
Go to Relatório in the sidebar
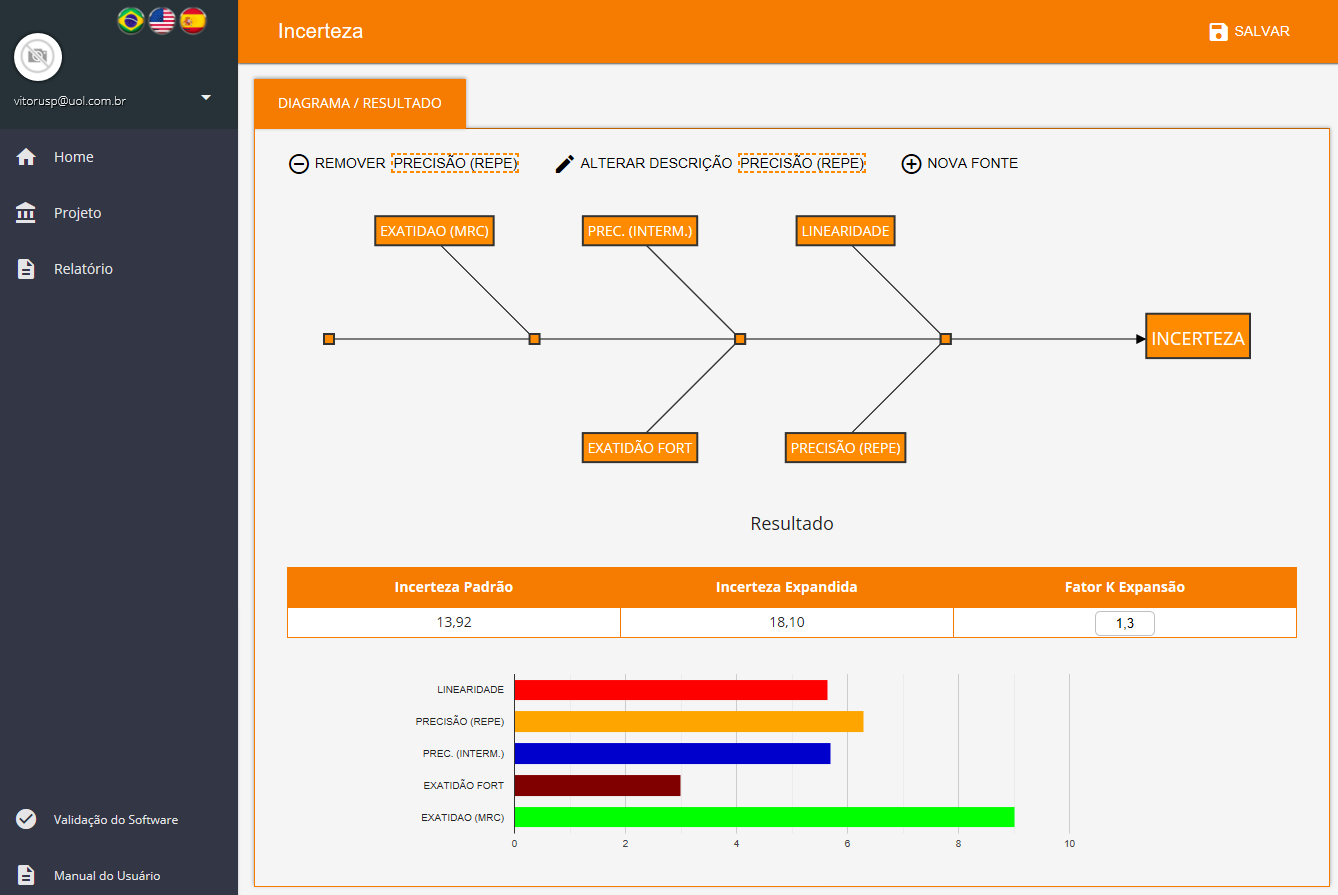[x=83, y=269]
